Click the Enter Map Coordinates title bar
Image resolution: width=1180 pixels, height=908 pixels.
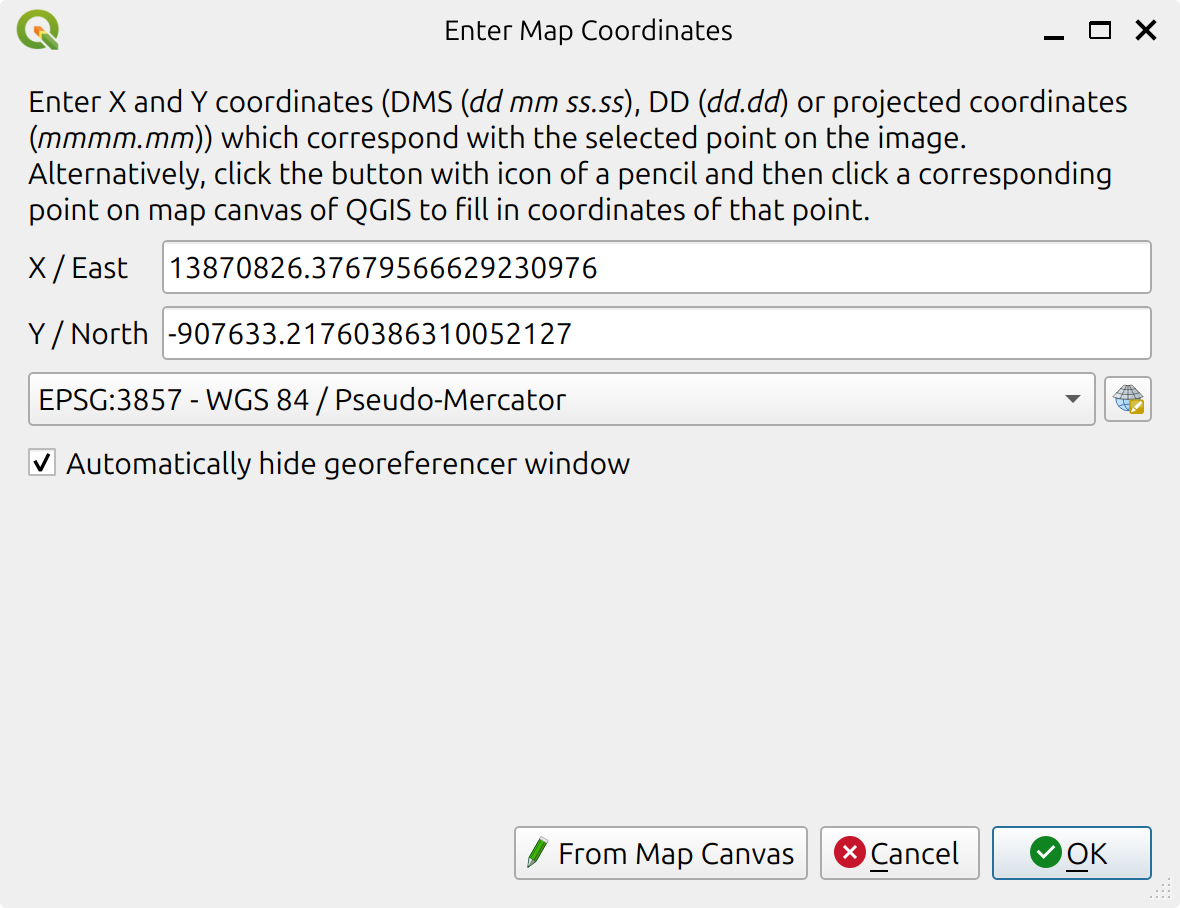(588, 30)
